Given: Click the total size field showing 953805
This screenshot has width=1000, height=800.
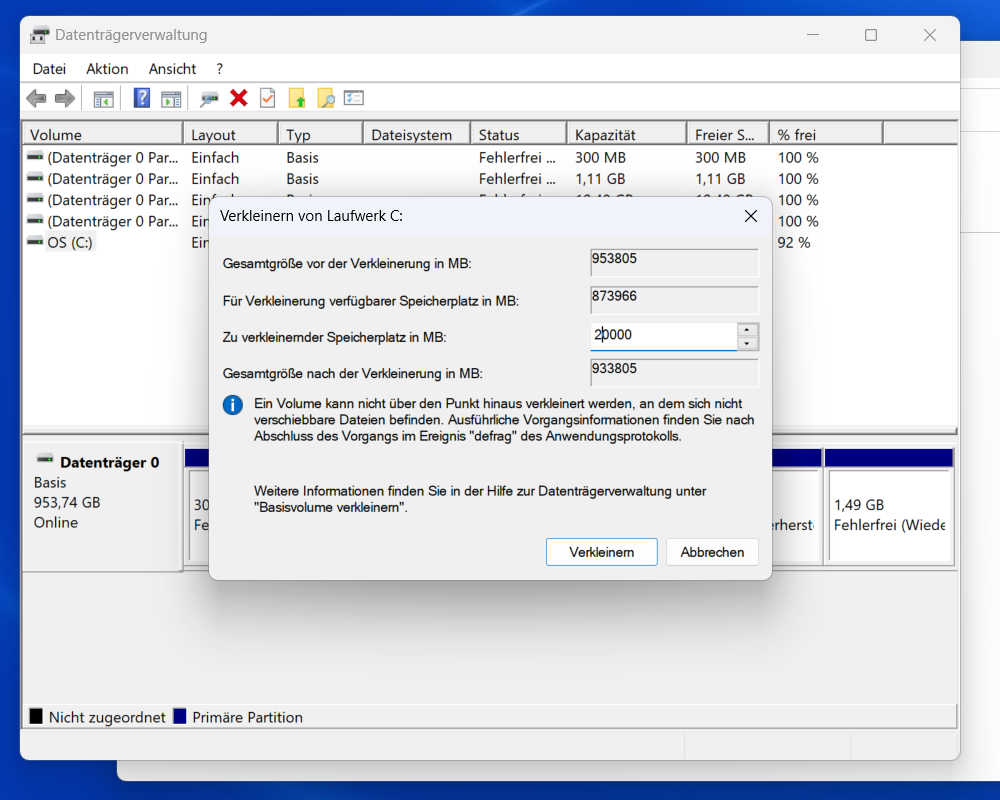Looking at the screenshot, I should (x=675, y=262).
